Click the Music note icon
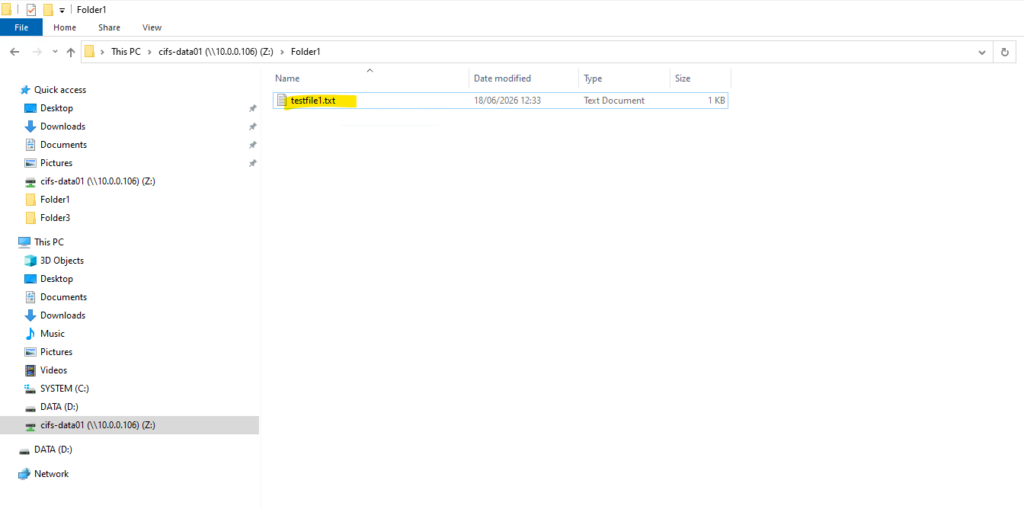Screen dimensions: 1024x509 30,333
